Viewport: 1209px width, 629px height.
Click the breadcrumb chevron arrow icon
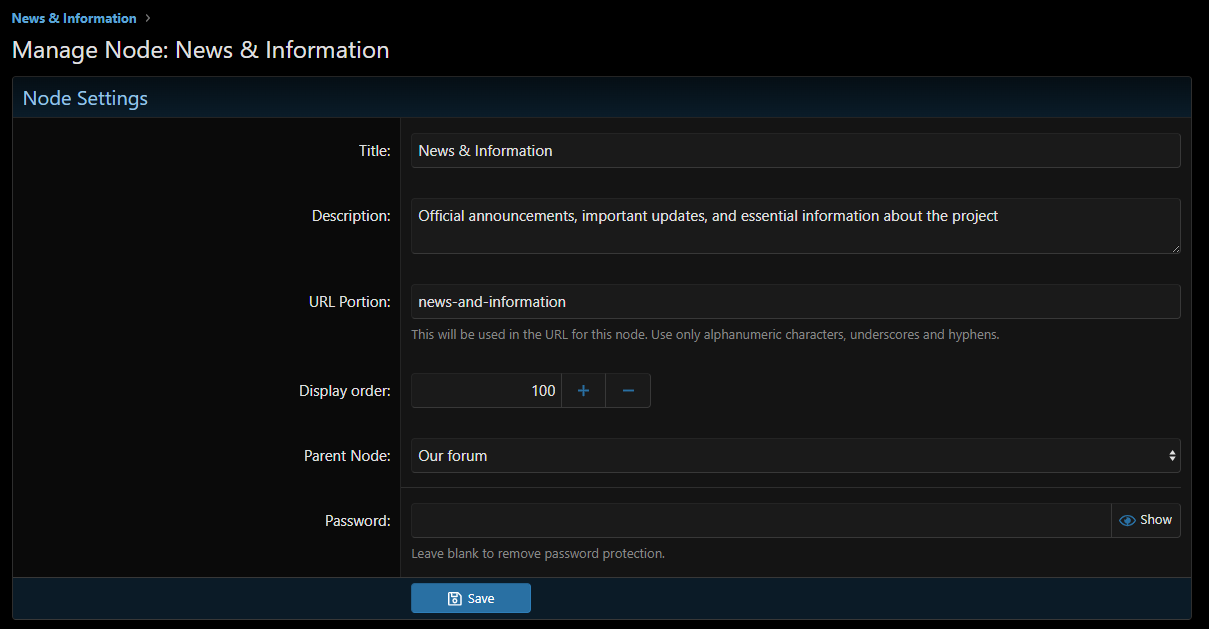(148, 18)
